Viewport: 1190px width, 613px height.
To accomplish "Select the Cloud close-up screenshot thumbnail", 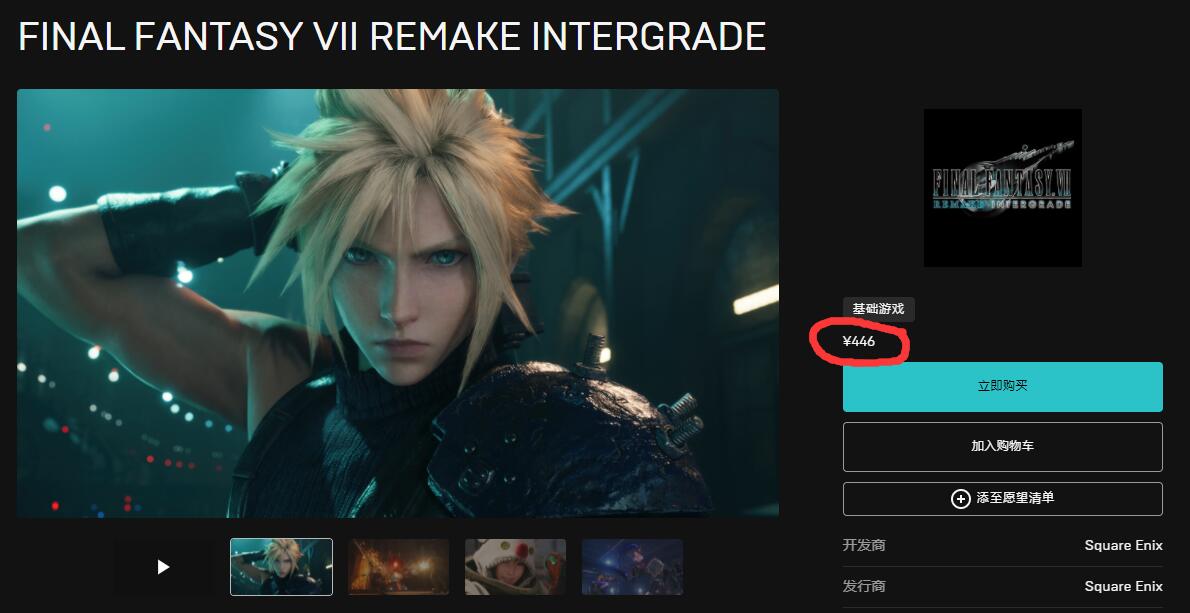I will [282, 567].
